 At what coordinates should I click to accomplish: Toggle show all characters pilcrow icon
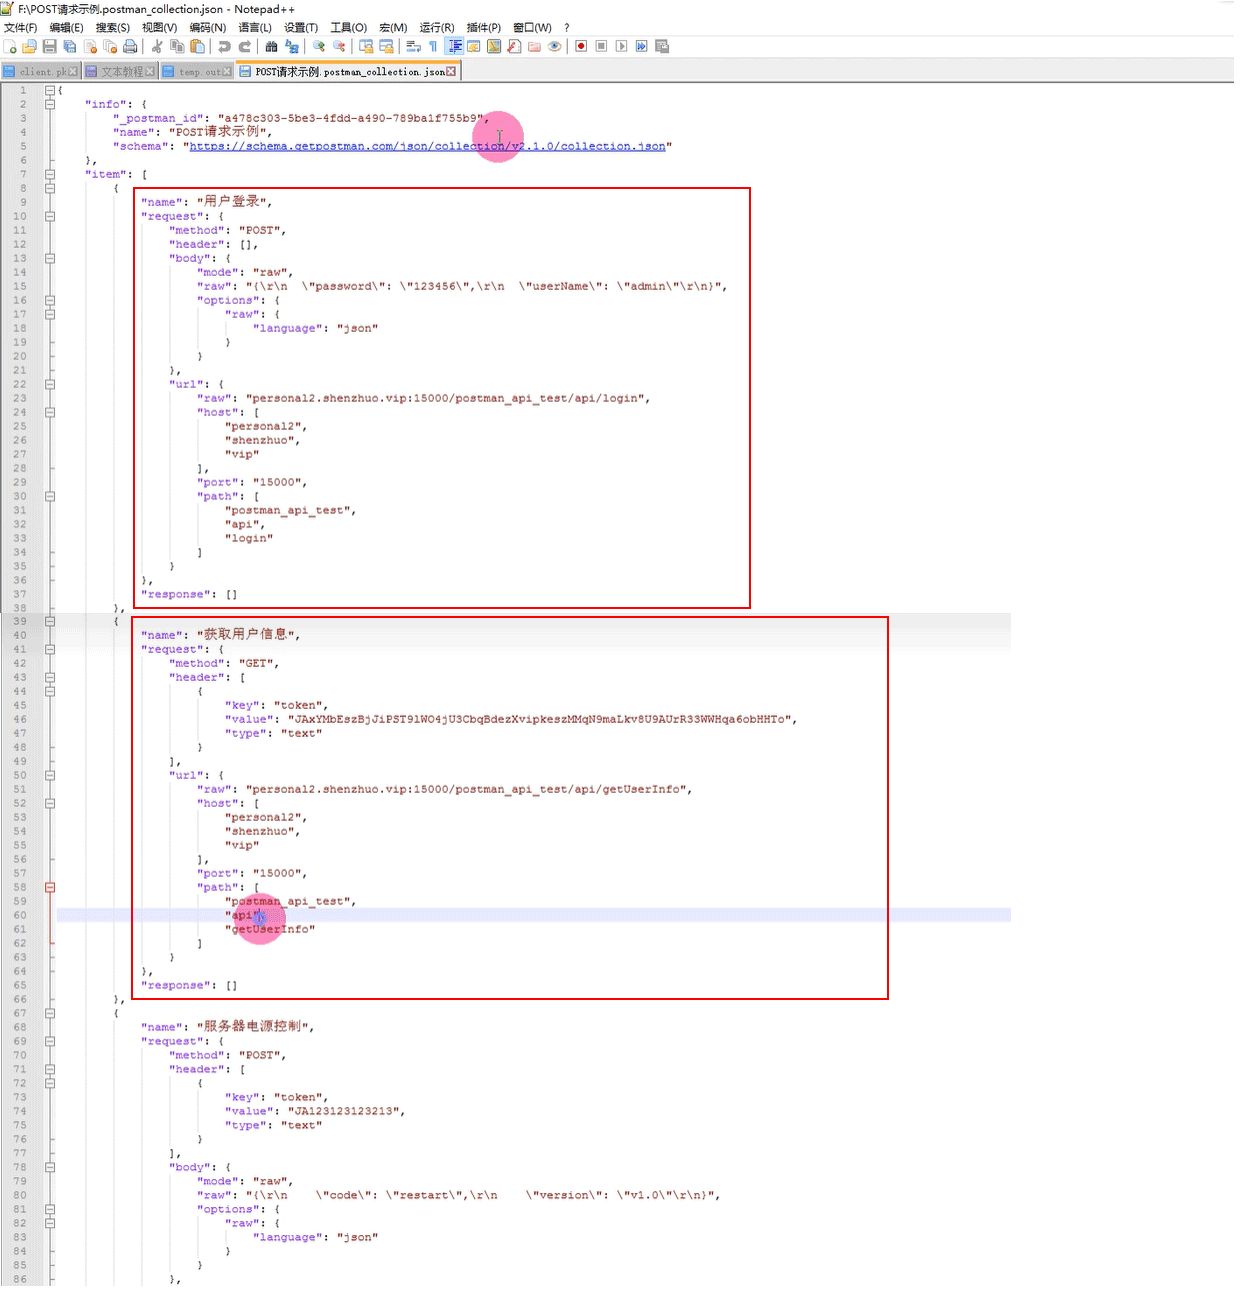433,47
